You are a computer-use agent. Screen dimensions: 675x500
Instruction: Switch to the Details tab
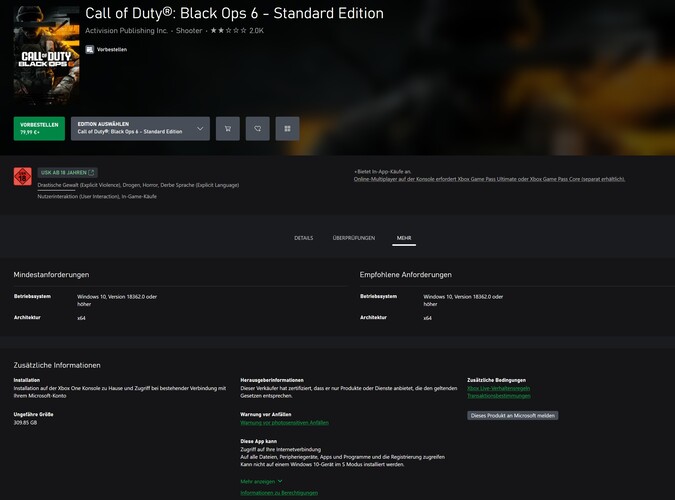(303, 238)
